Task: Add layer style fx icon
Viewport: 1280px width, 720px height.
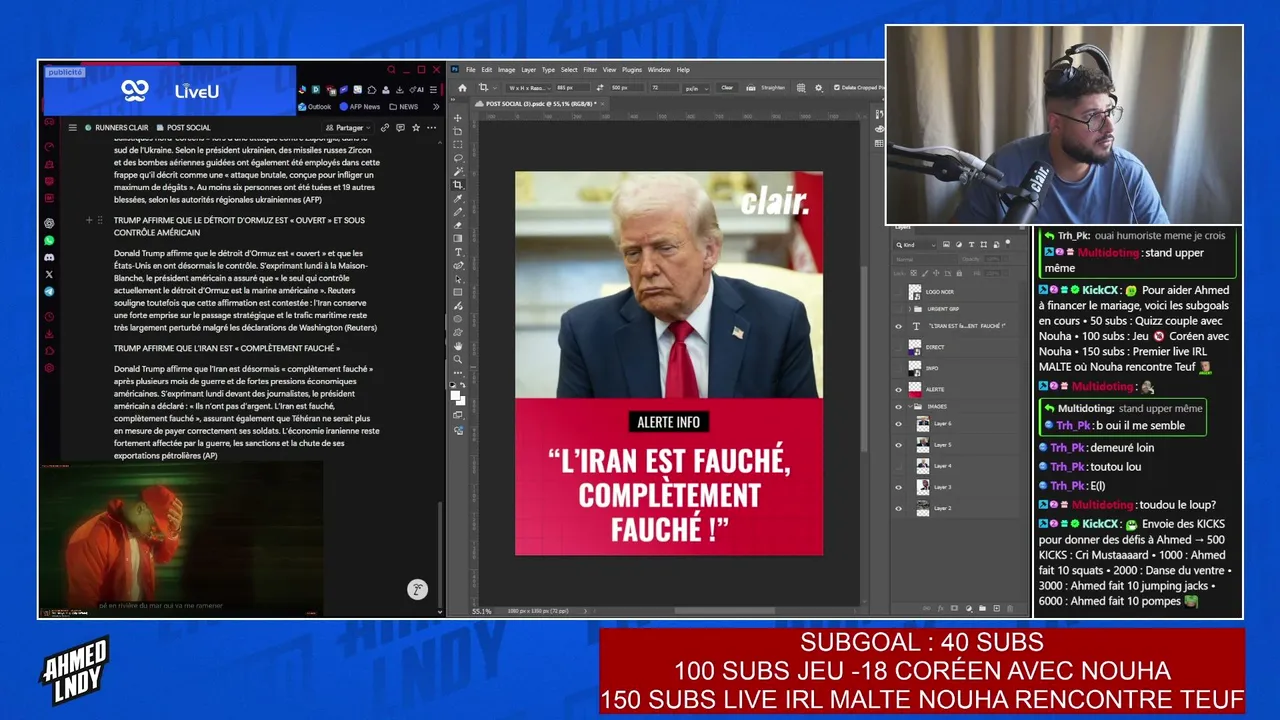Action: click(940, 607)
